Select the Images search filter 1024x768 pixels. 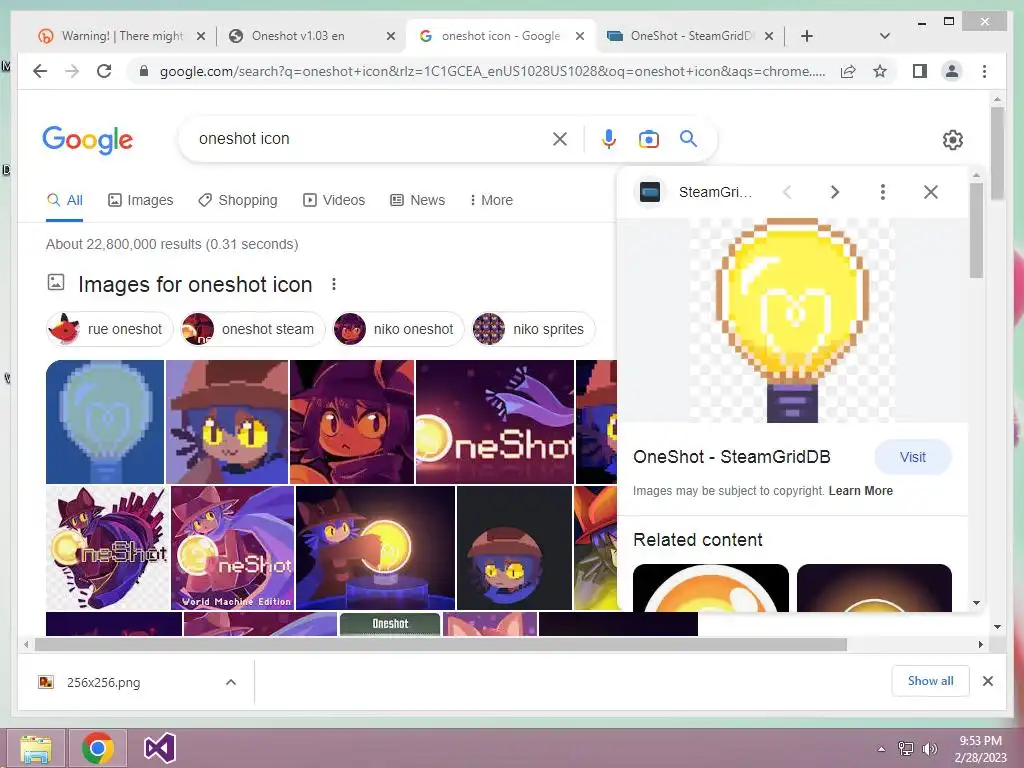pos(140,200)
